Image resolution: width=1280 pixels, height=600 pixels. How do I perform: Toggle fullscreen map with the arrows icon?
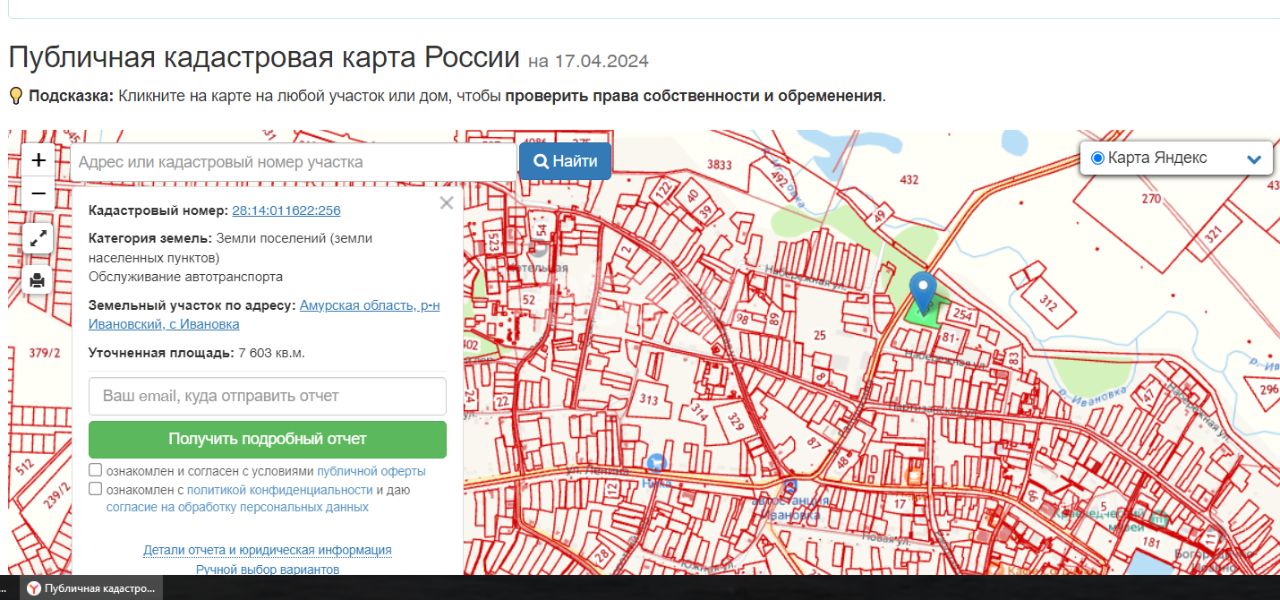(x=38, y=238)
